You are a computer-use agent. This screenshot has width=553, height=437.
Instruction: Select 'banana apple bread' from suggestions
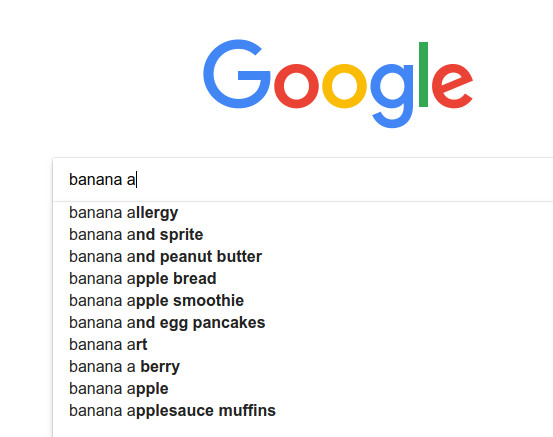tap(303, 279)
